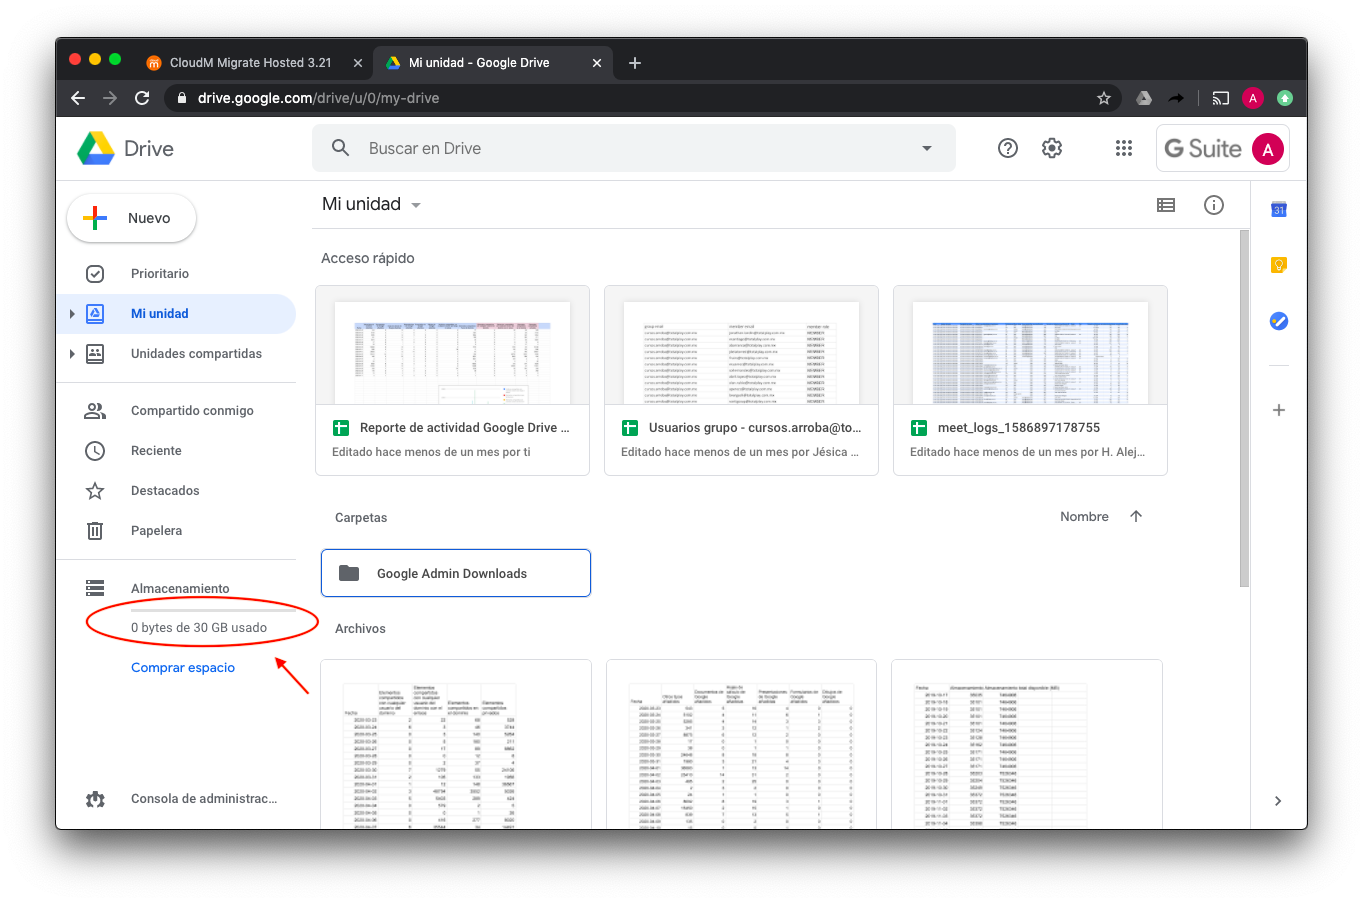Click the Chrome cast icon

[1221, 98]
